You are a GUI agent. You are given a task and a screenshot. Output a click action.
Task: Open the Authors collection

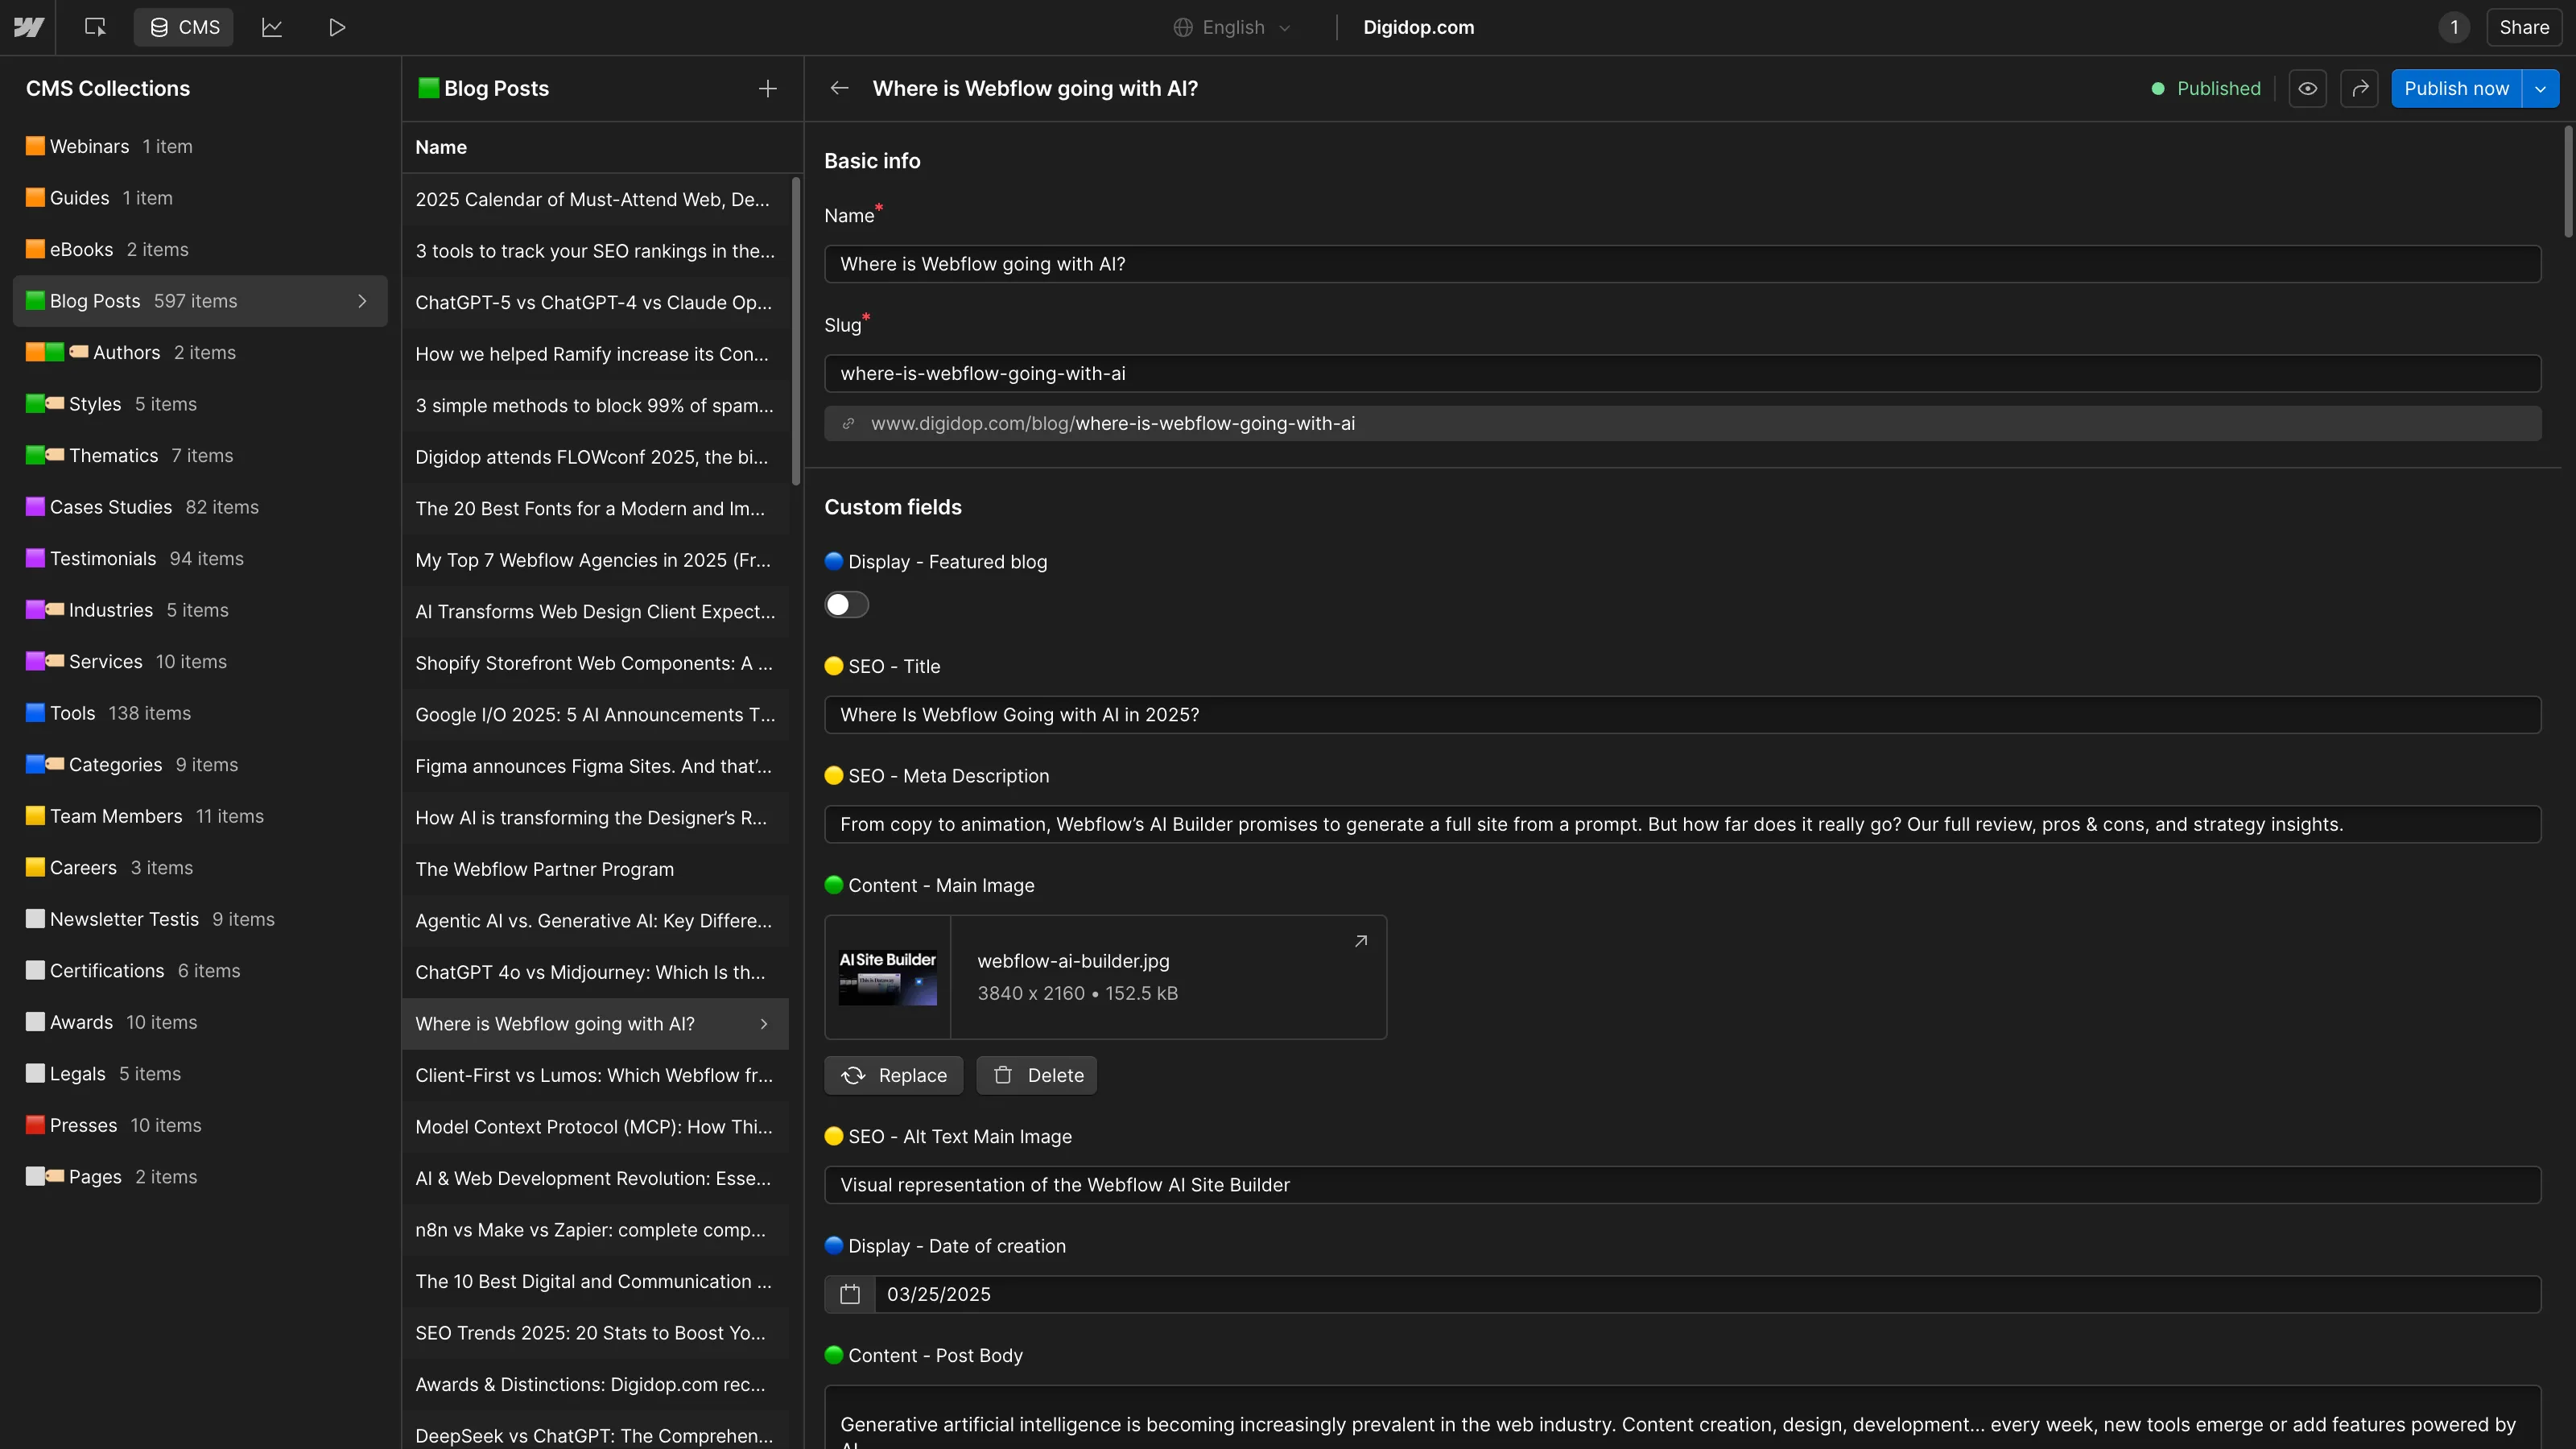pos(200,352)
